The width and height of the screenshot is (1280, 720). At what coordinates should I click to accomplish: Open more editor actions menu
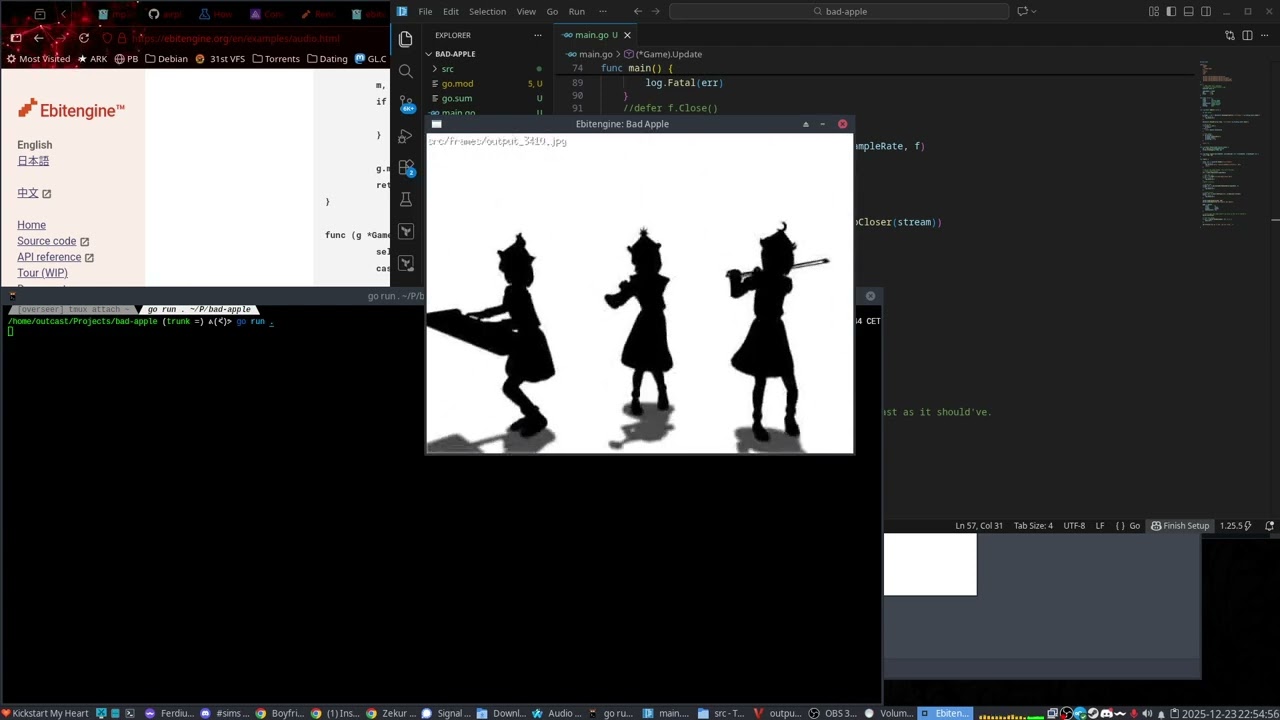1265,35
